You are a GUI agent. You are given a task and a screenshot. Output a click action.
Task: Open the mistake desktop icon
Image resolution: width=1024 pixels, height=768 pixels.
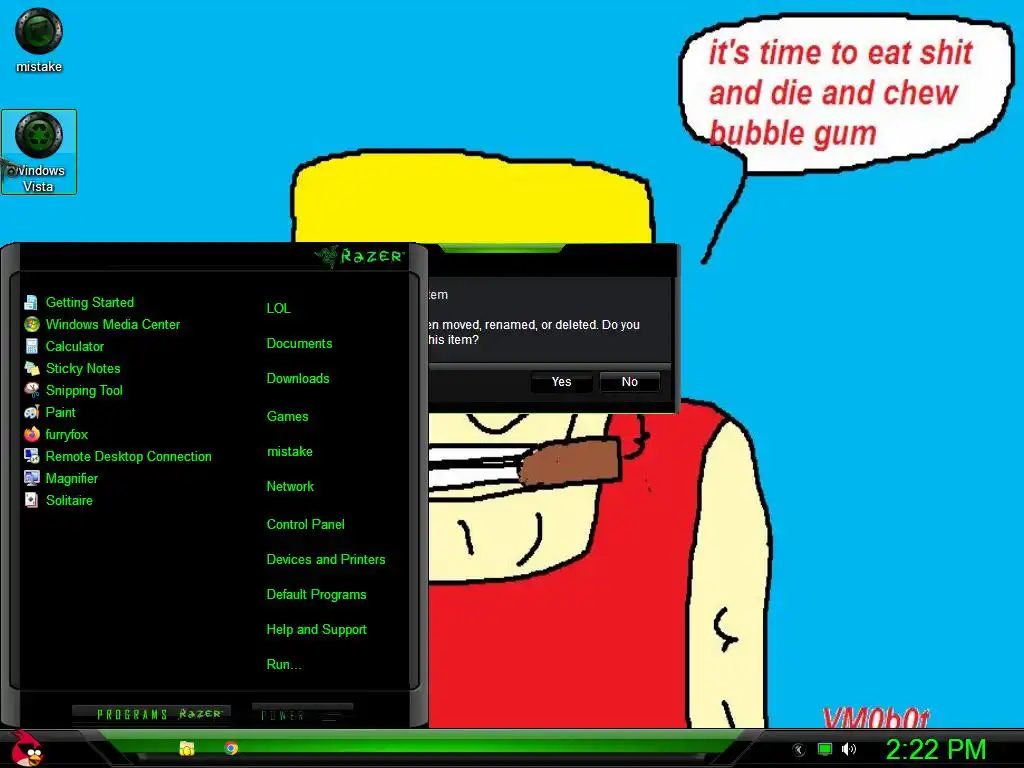pos(39,40)
